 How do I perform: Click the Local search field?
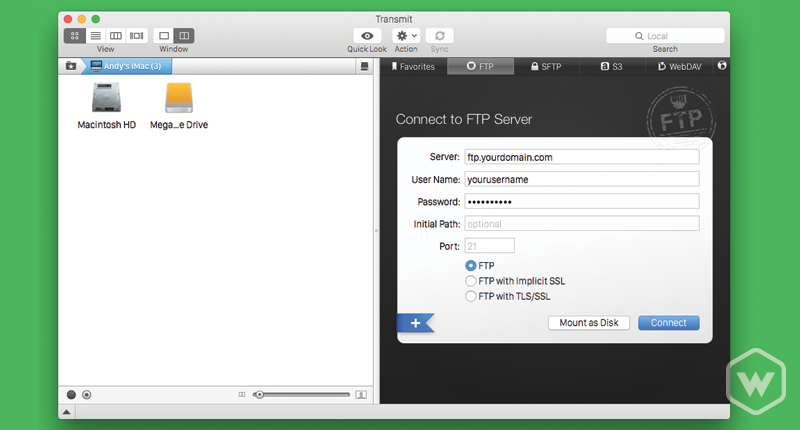coord(665,36)
